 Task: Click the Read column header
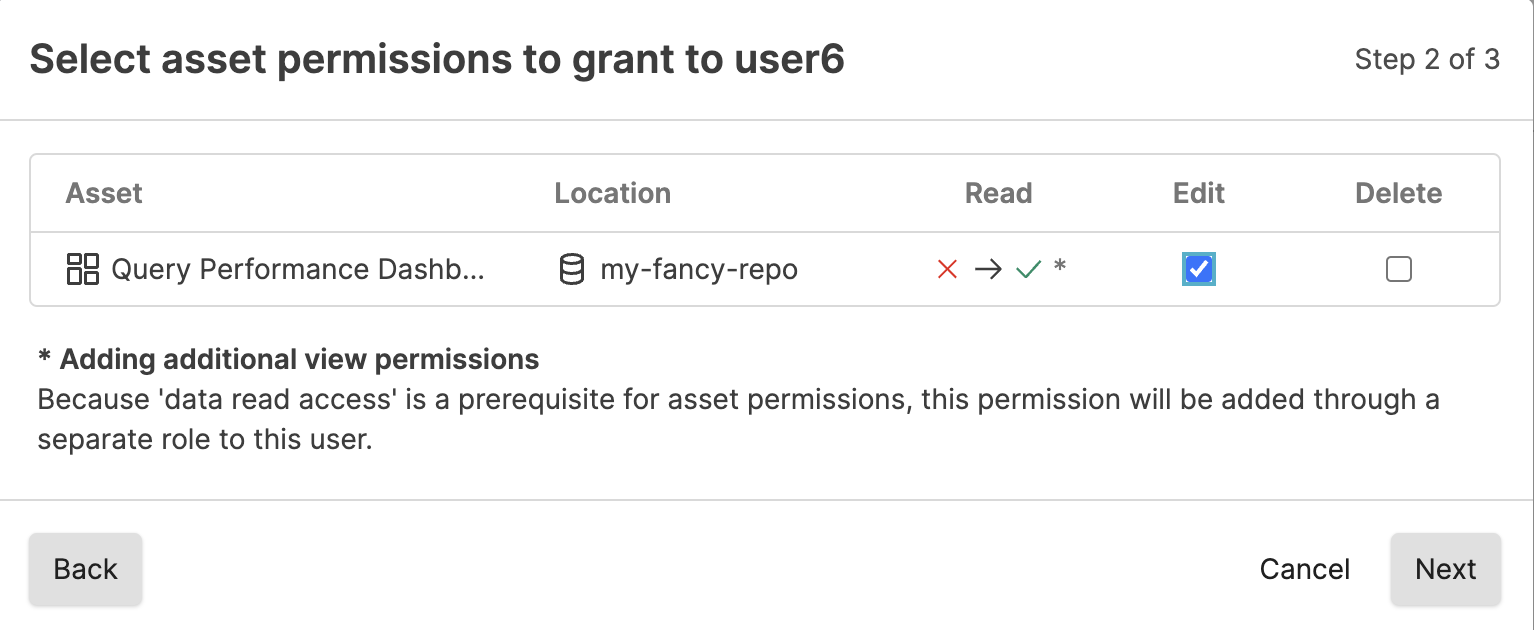998,193
